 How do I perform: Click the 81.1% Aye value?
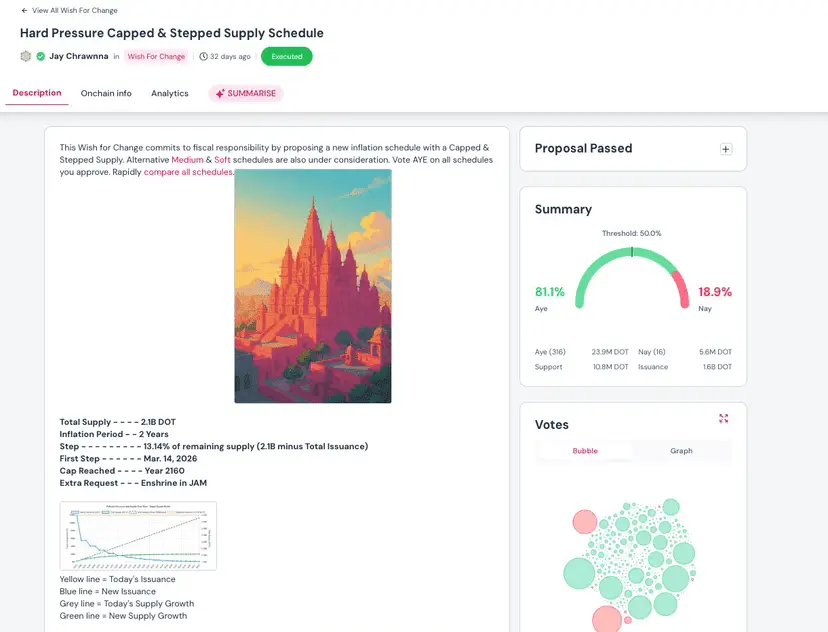[550, 292]
